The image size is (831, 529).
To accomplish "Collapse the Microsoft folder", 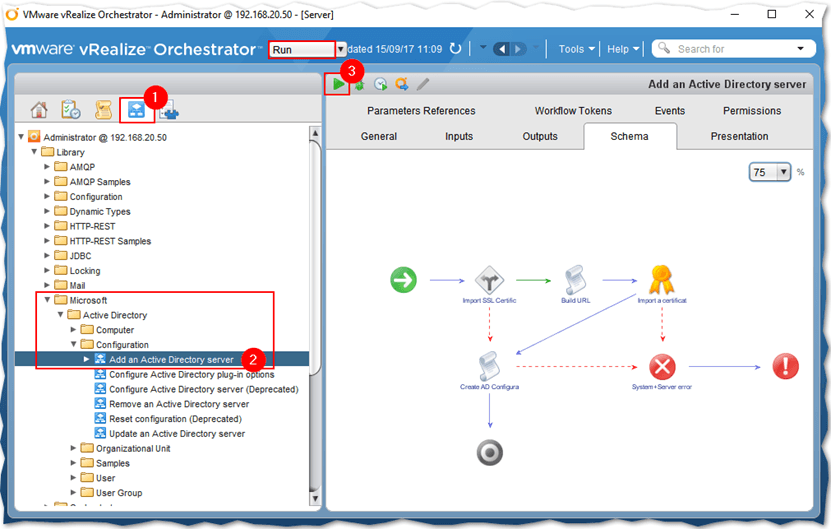I will pyautogui.click(x=48, y=300).
